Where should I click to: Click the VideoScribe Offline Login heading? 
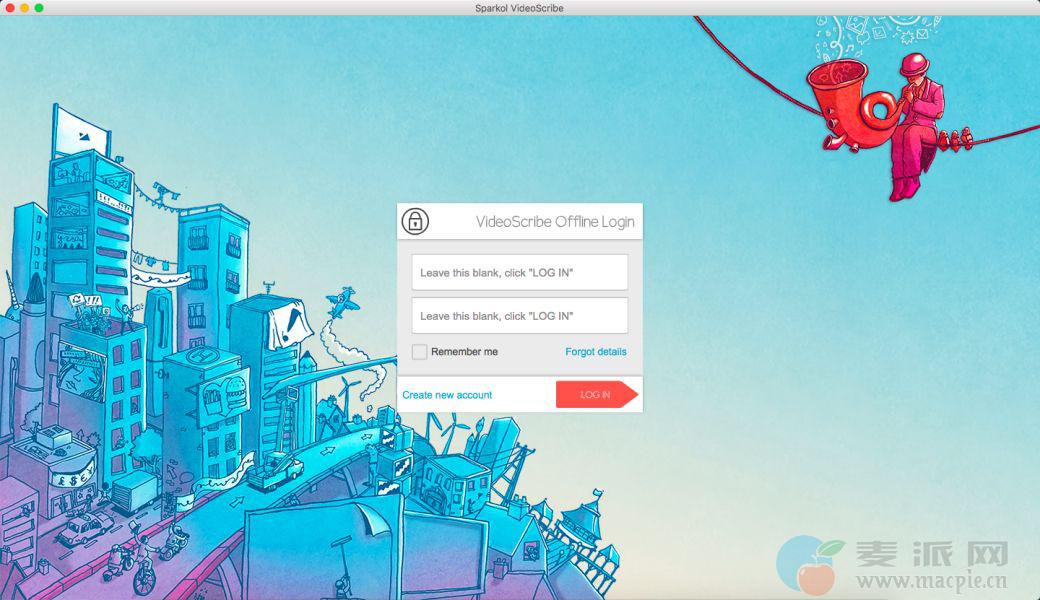click(554, 222)
